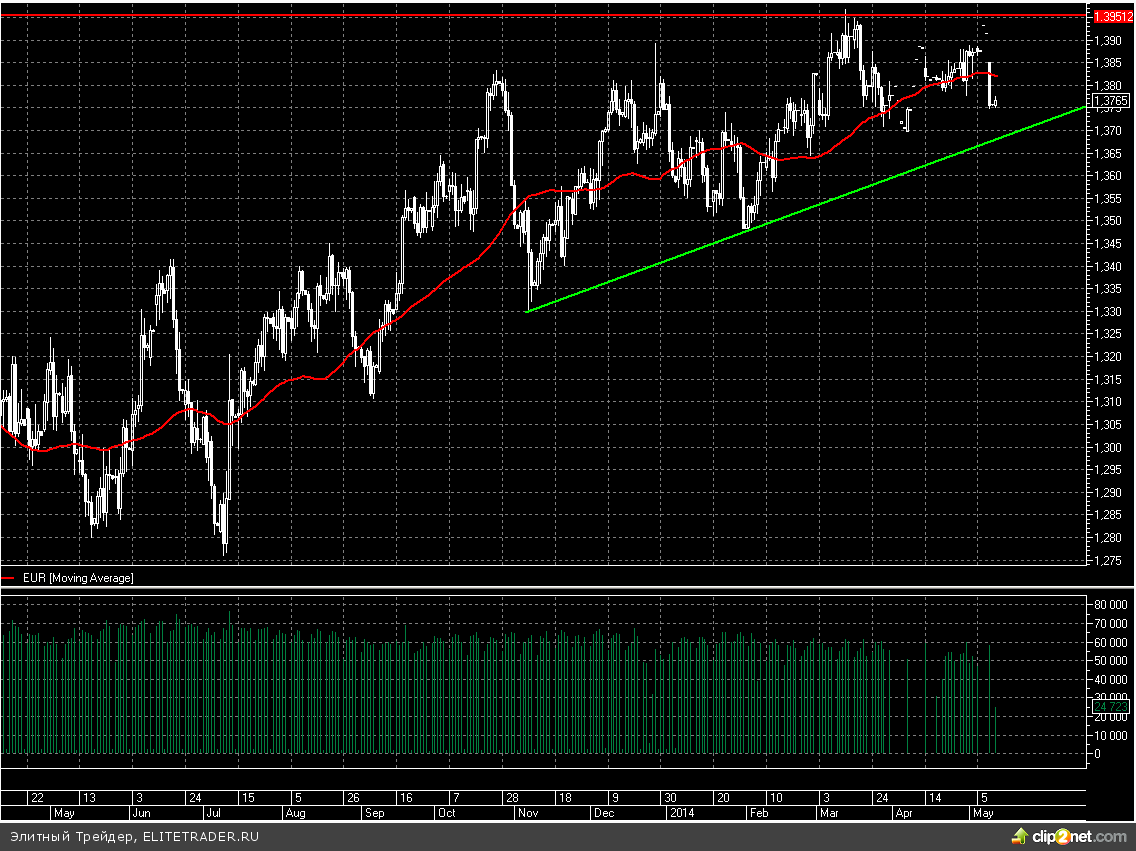Click the Dec month label on time axis
Screen dimensions: 1136x851
[604, 813]
